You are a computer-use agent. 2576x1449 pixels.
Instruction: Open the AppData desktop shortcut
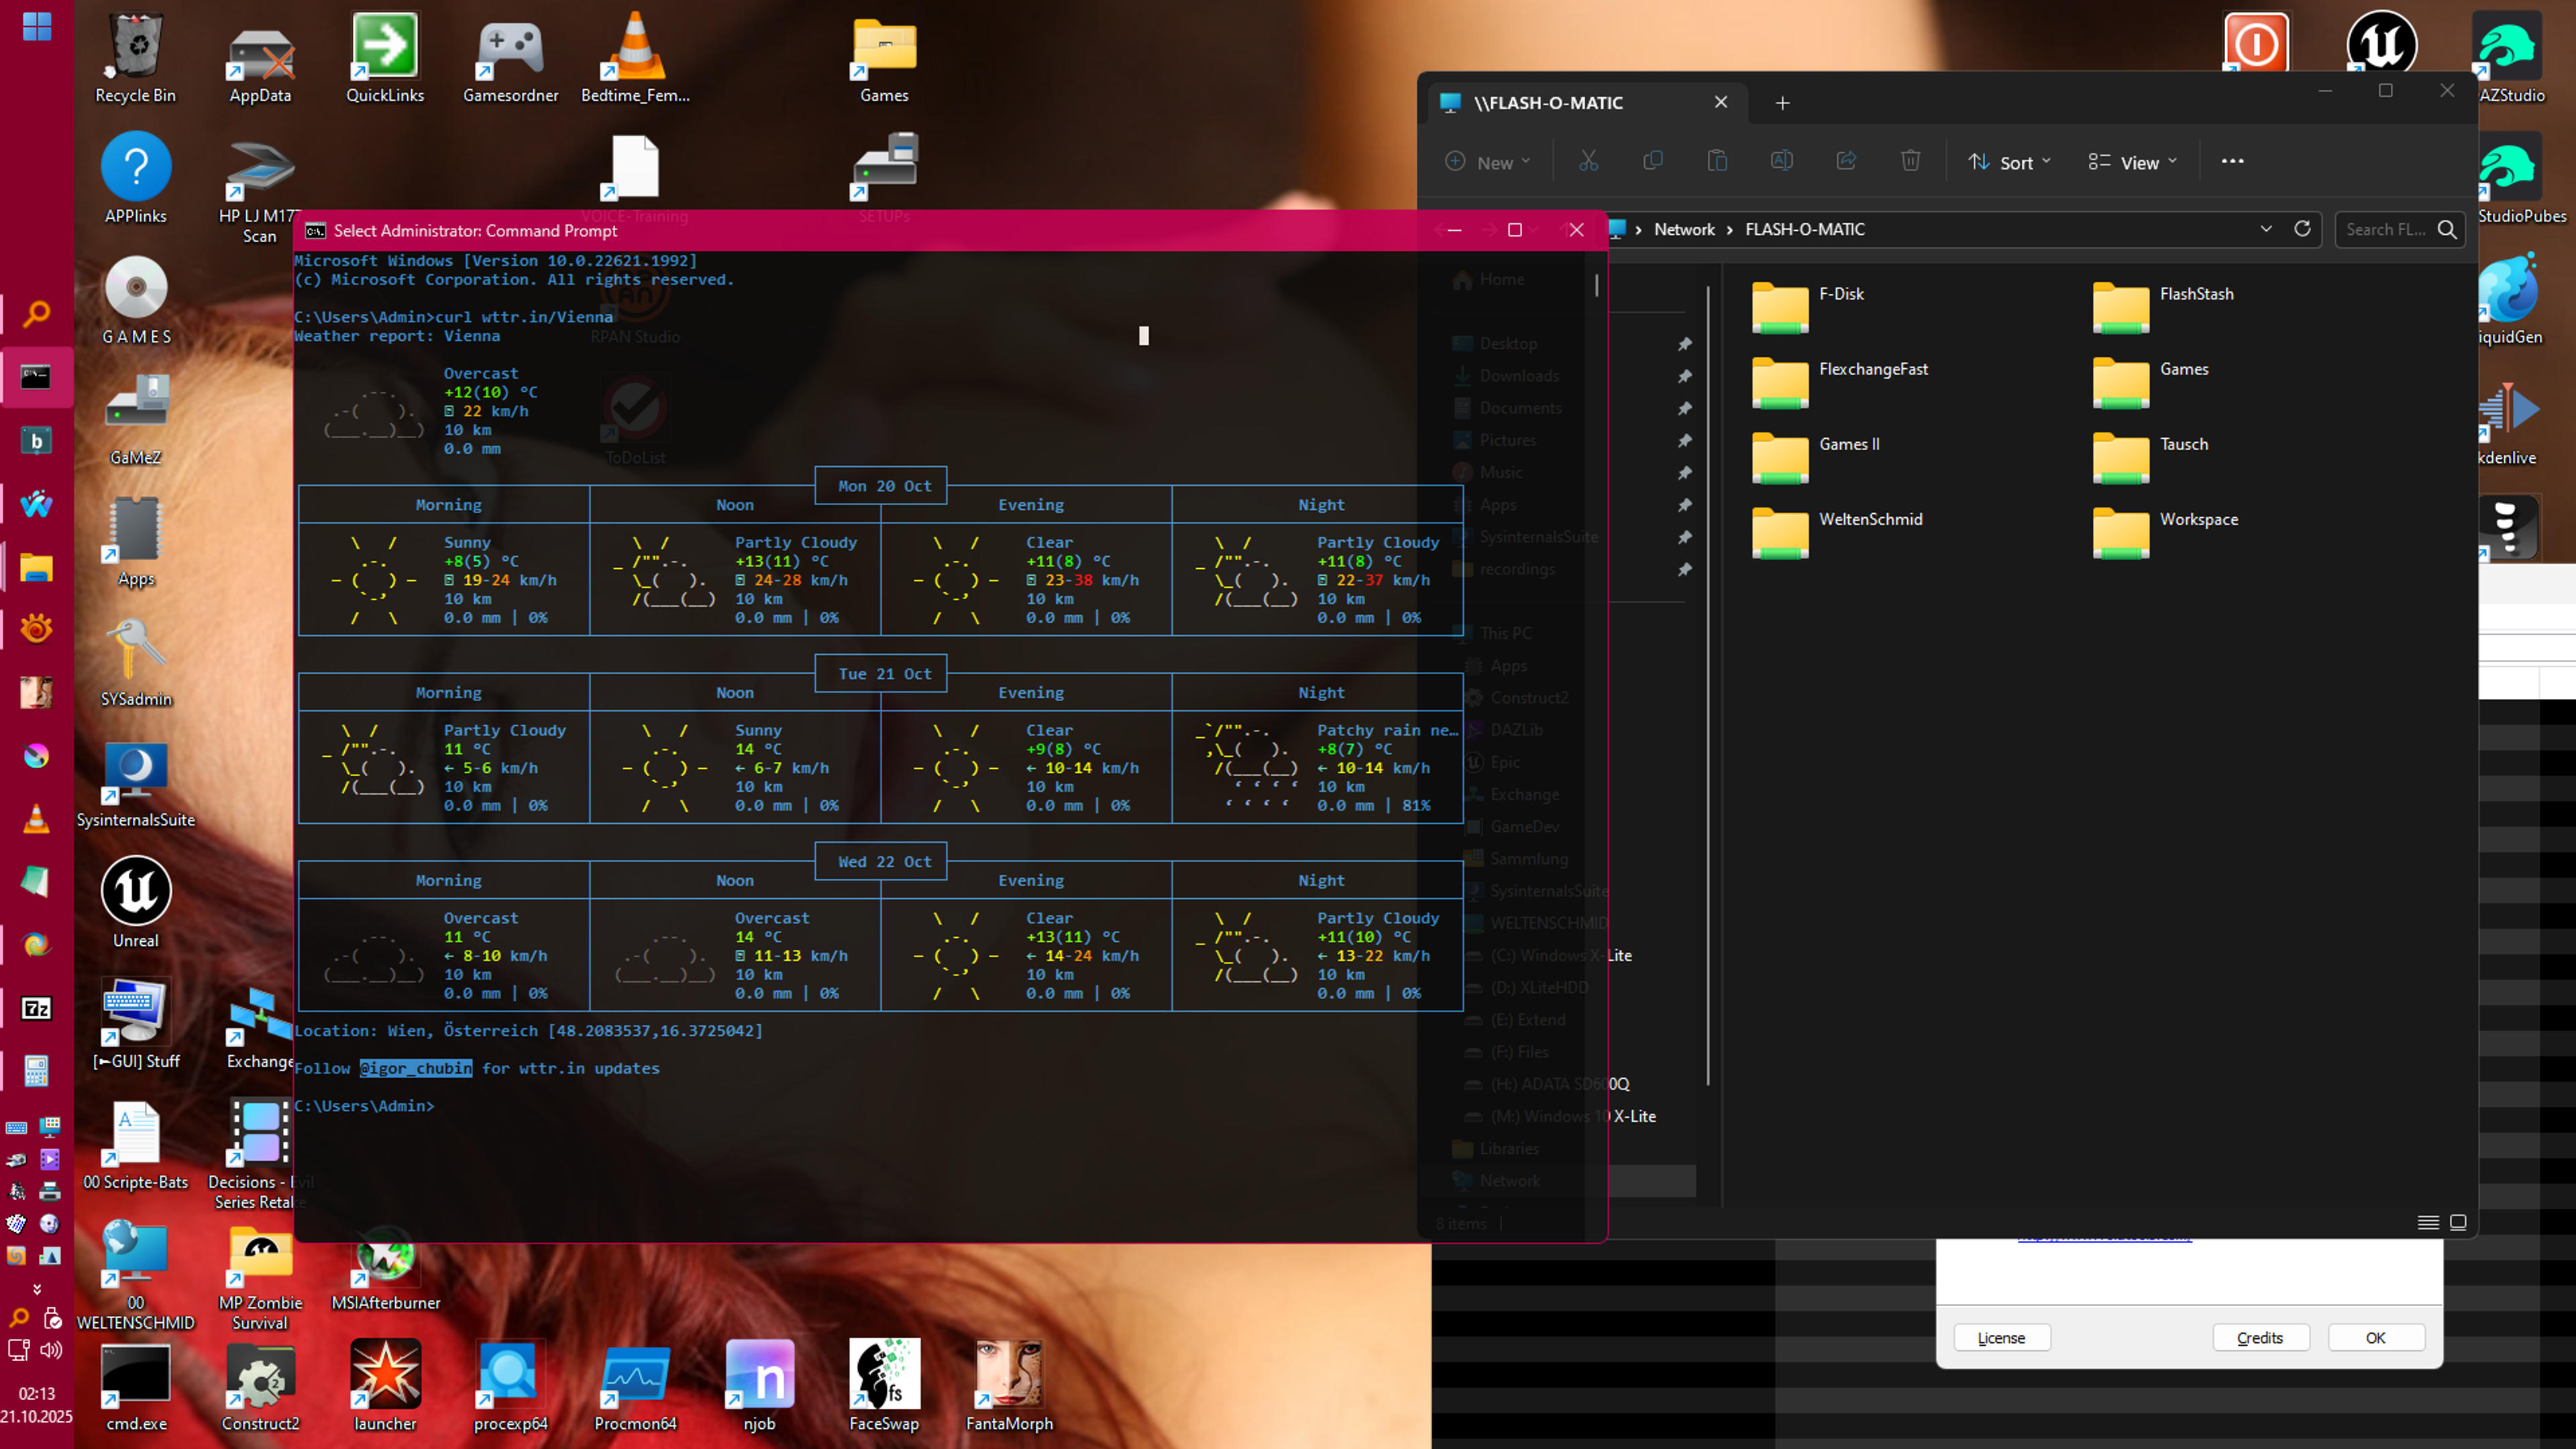click(x=260, y=58)
